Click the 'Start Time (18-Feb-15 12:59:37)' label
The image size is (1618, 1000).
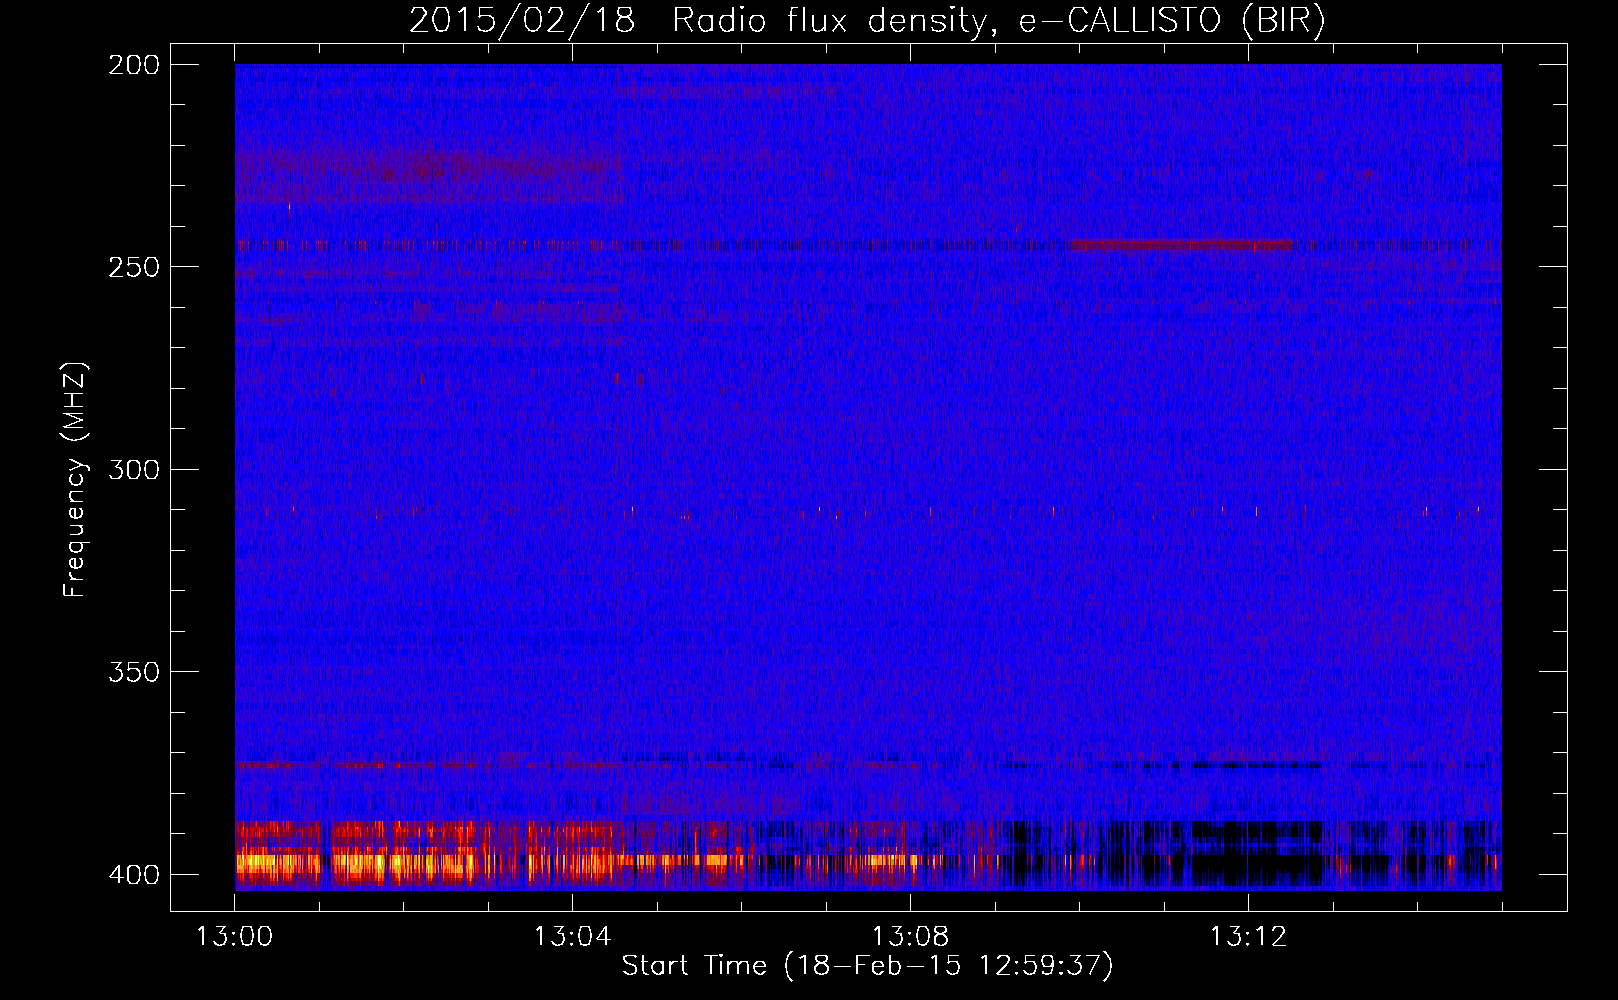[x=867, y=966]
